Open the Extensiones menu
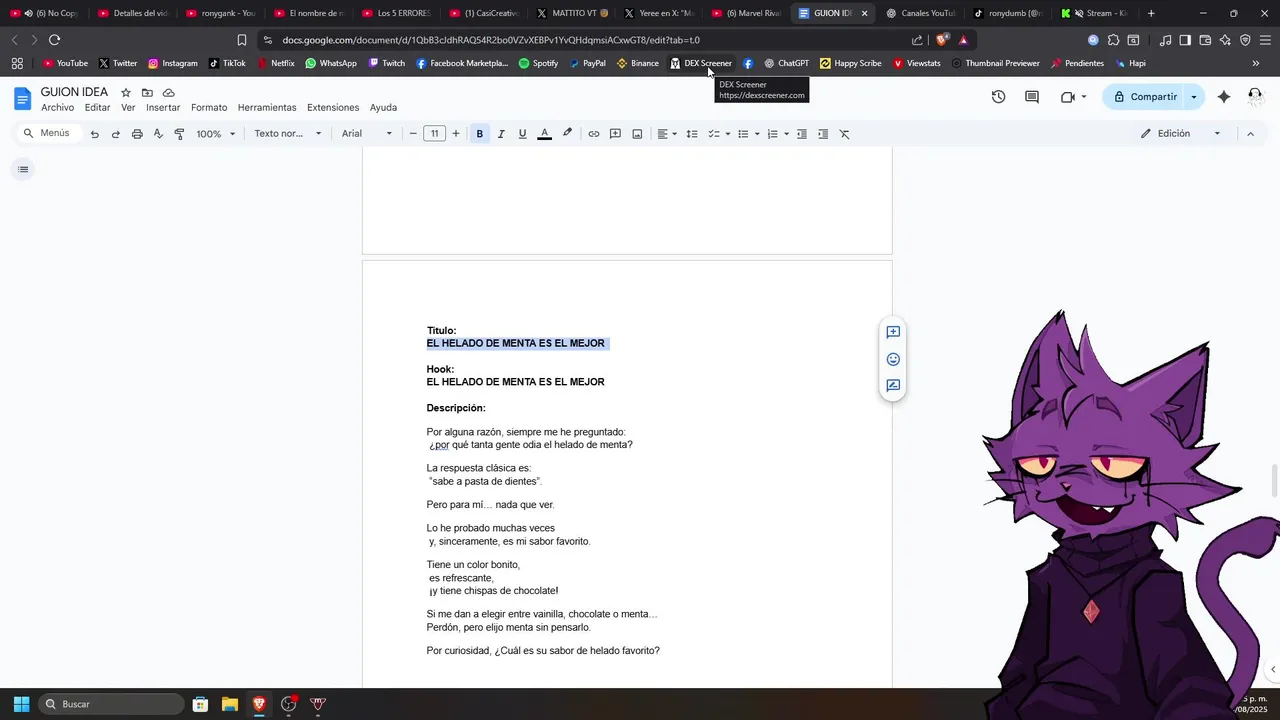Viewport: 1280px width, 720px height. [x=333, y=108]
